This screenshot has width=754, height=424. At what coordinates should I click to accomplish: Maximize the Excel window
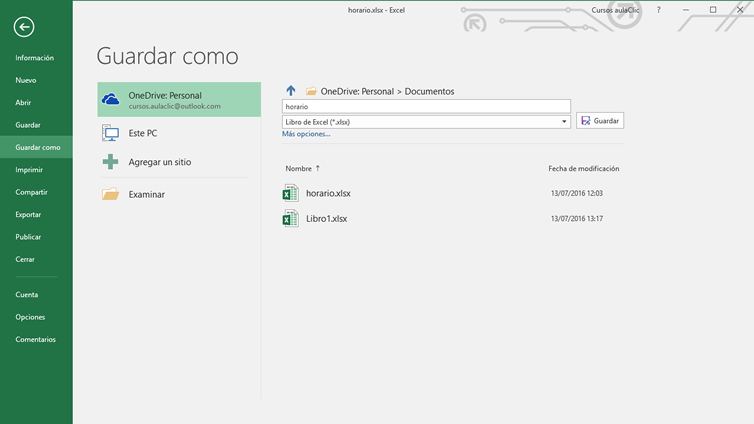click(713, 10)
